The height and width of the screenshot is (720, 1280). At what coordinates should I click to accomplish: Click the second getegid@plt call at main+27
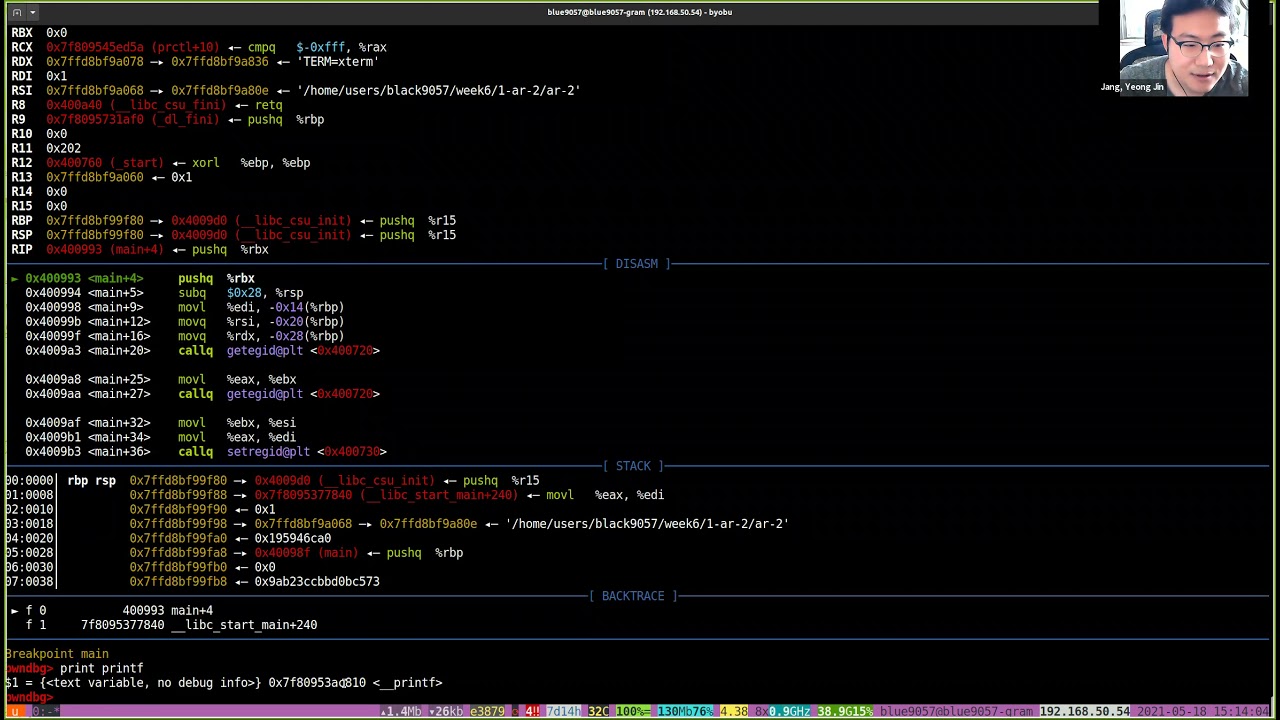pyautogui.click(x=203, y=393)
